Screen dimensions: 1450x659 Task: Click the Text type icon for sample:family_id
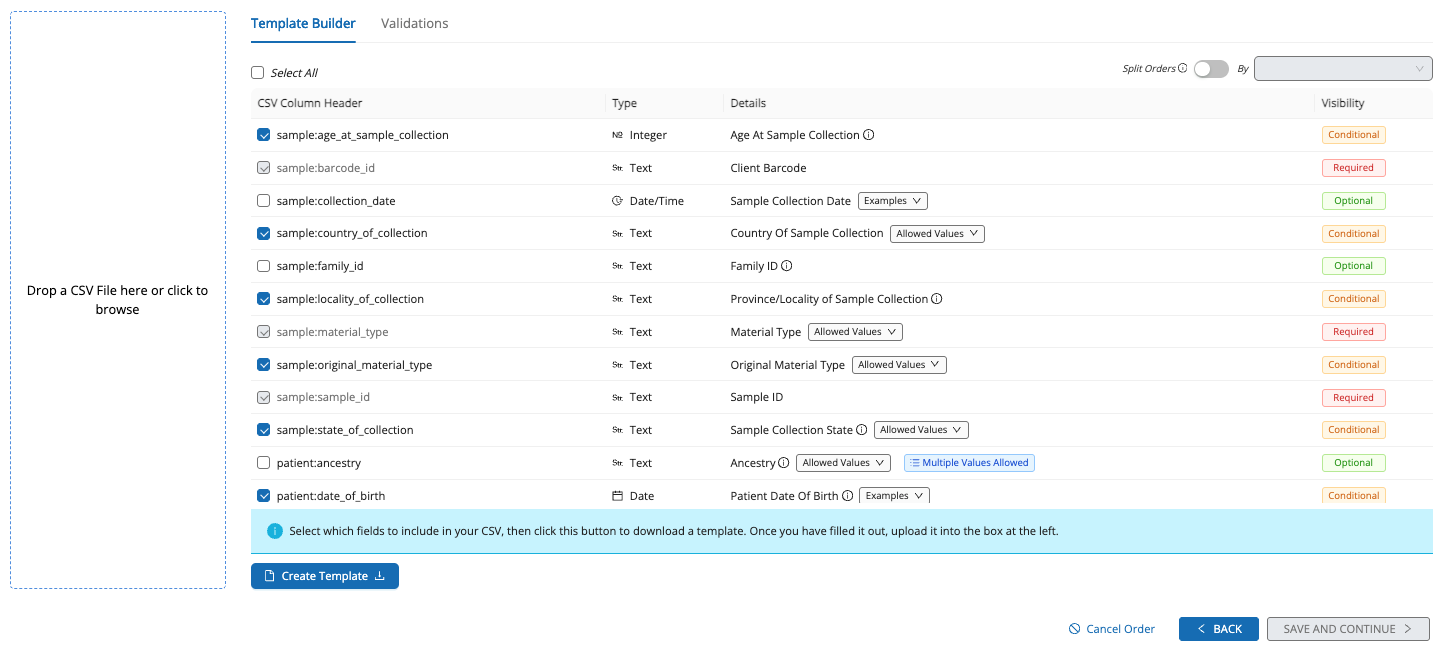[617, 266]
